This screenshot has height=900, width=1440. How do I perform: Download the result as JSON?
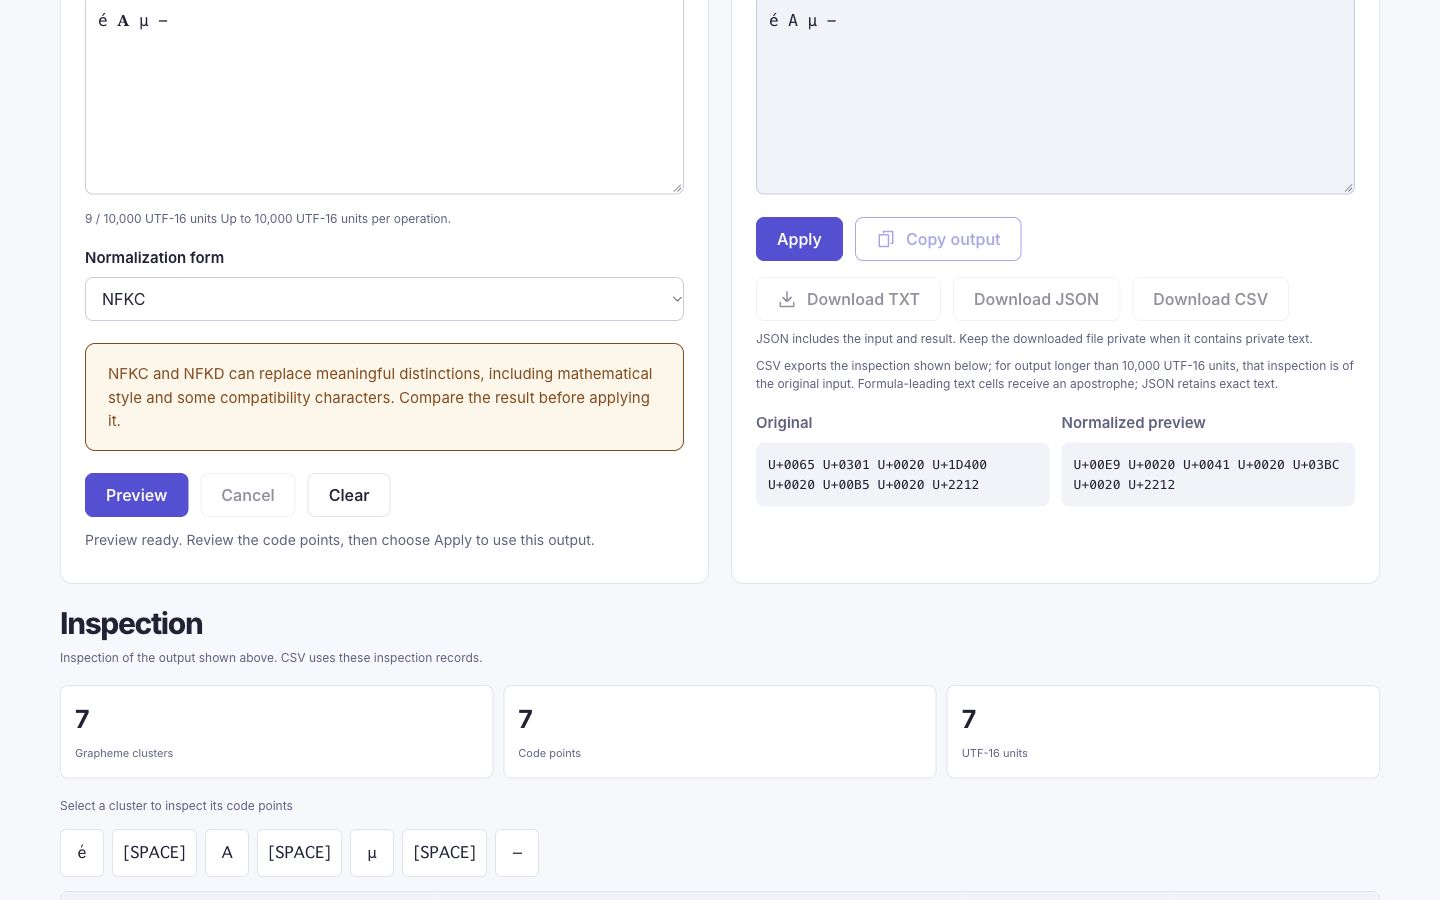click(x=1036, y=299)
